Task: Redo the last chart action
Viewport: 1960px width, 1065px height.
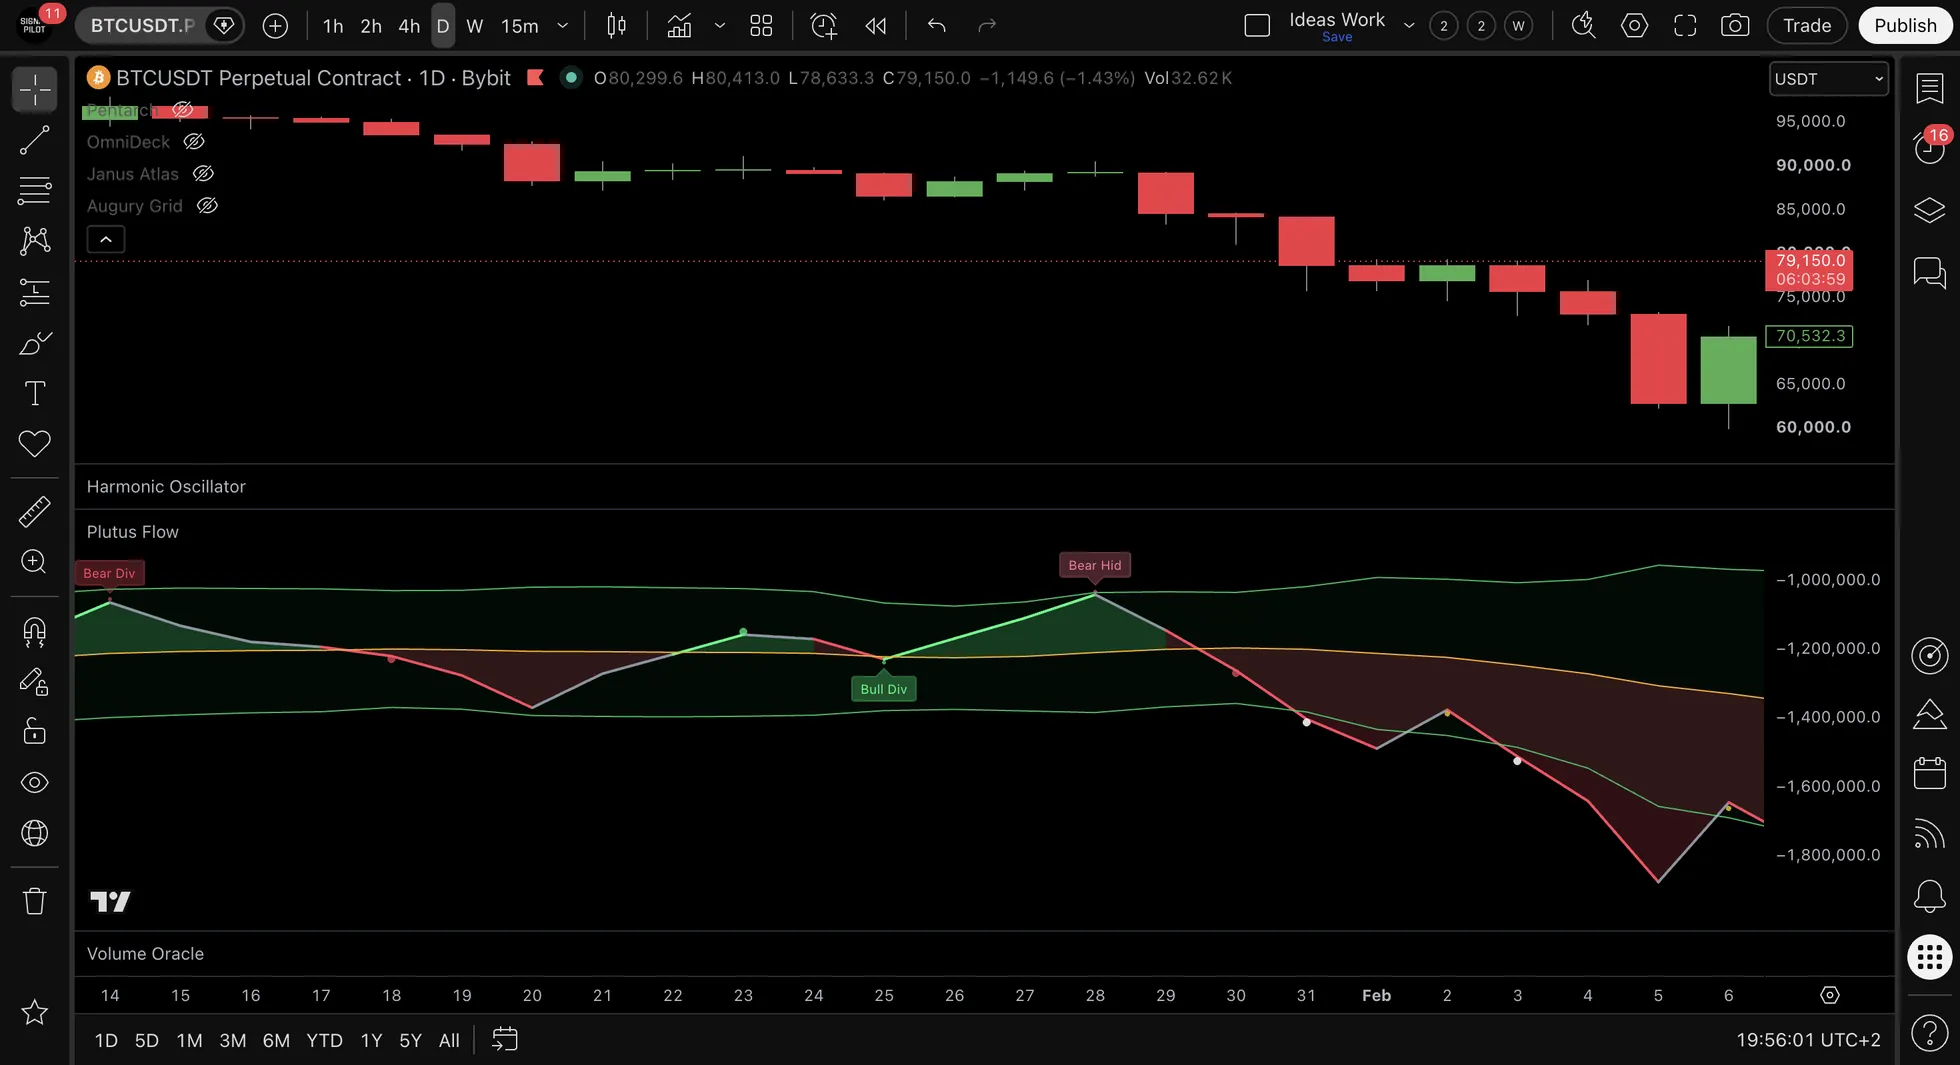Action: (987, 26)
